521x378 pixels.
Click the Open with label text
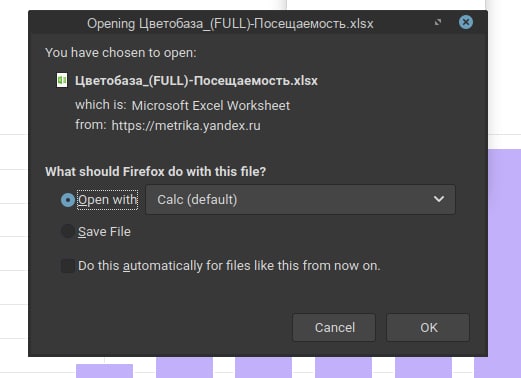tap(107, 200)
